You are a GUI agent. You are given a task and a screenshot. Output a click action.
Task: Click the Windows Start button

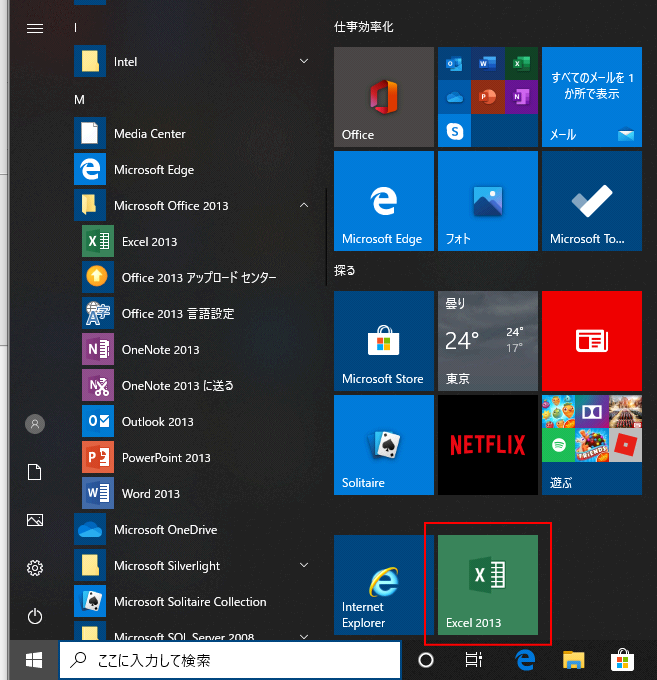coord(34,660)
